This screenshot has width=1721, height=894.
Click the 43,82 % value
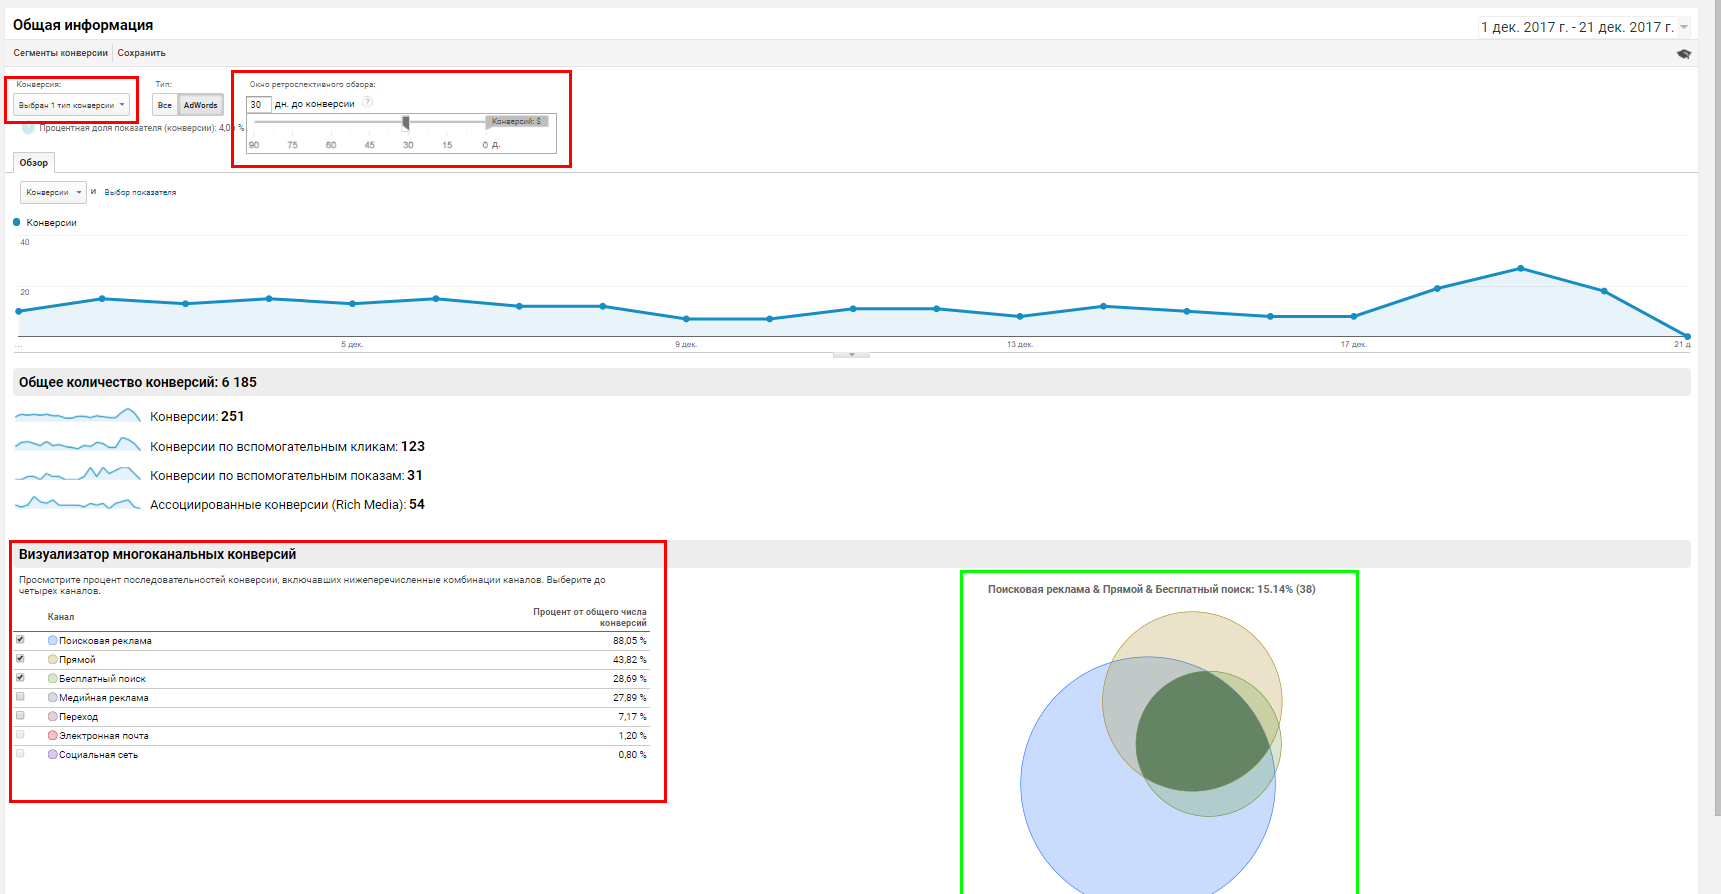(x=630, y=659)
